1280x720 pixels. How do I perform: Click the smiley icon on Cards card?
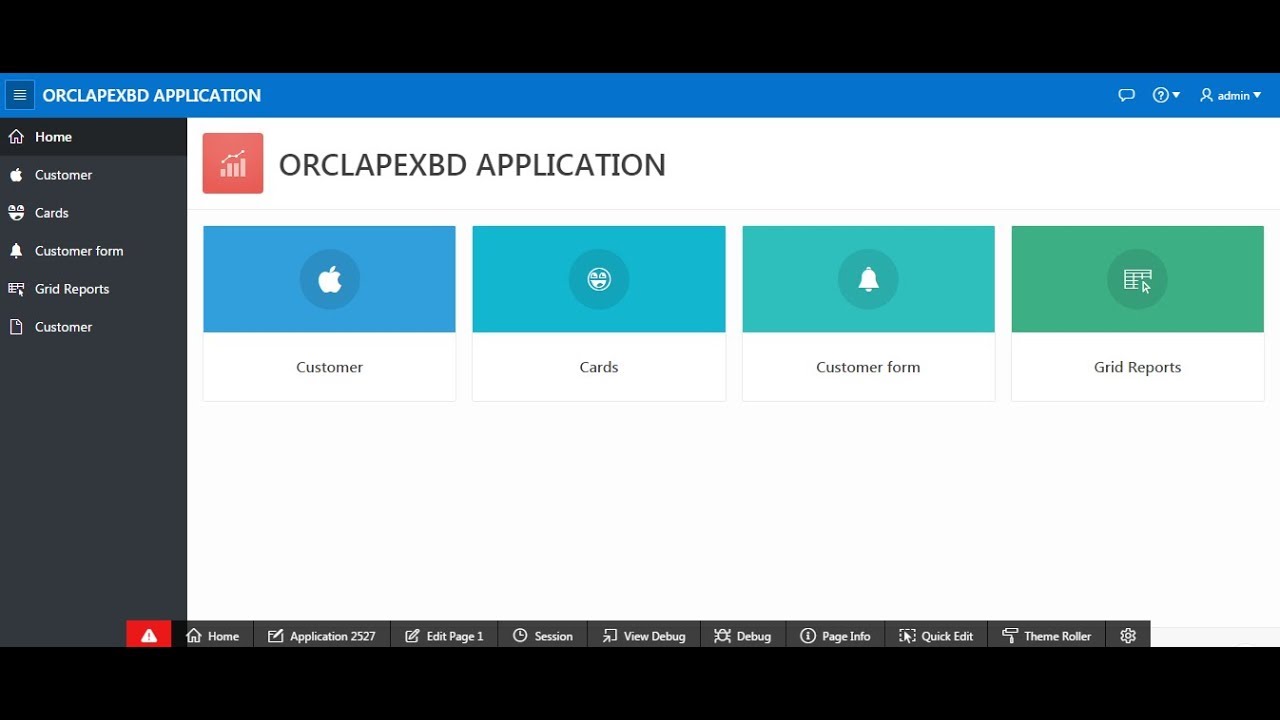(x=599, y=279)
